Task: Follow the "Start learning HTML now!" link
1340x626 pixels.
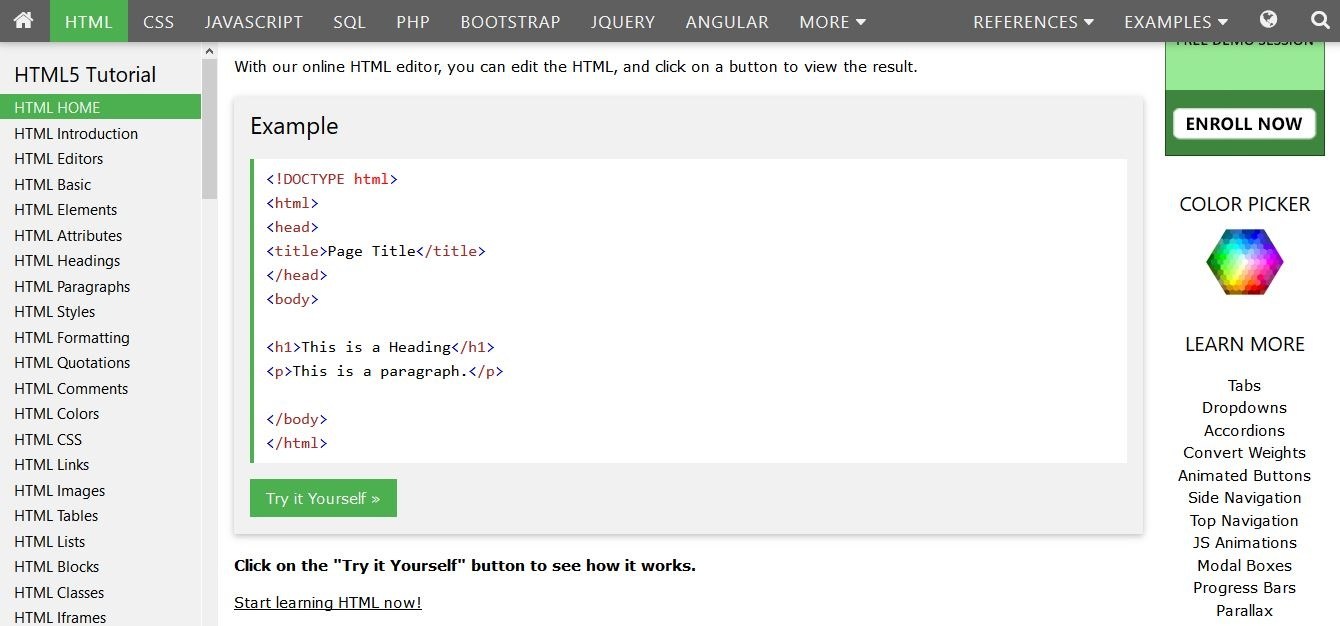Action: click(x=328, y=602)
